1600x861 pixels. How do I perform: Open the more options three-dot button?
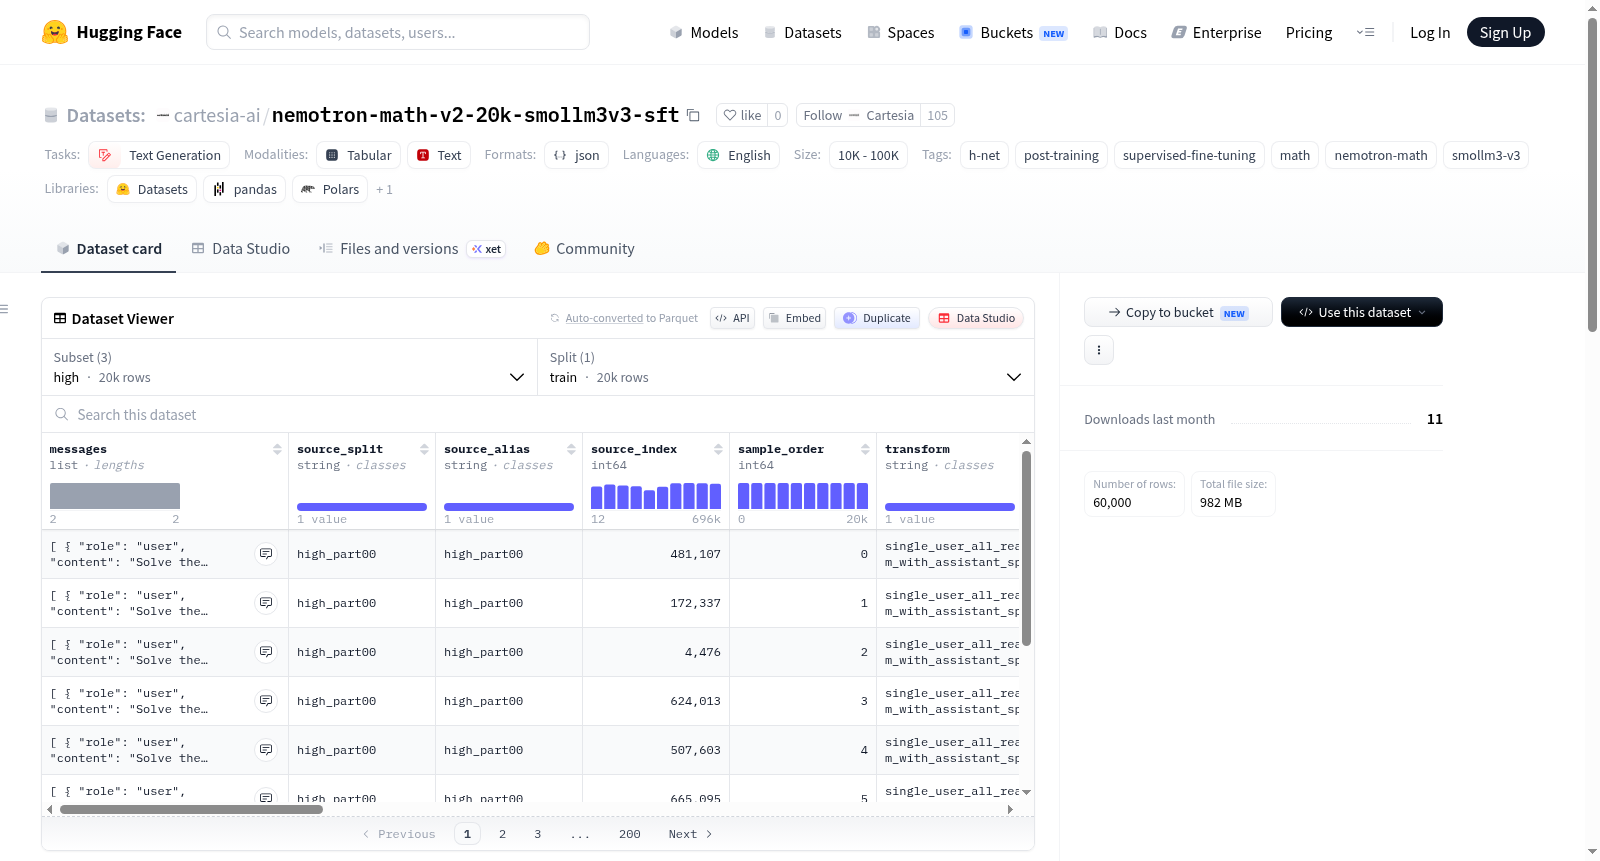coord(1099,350)
